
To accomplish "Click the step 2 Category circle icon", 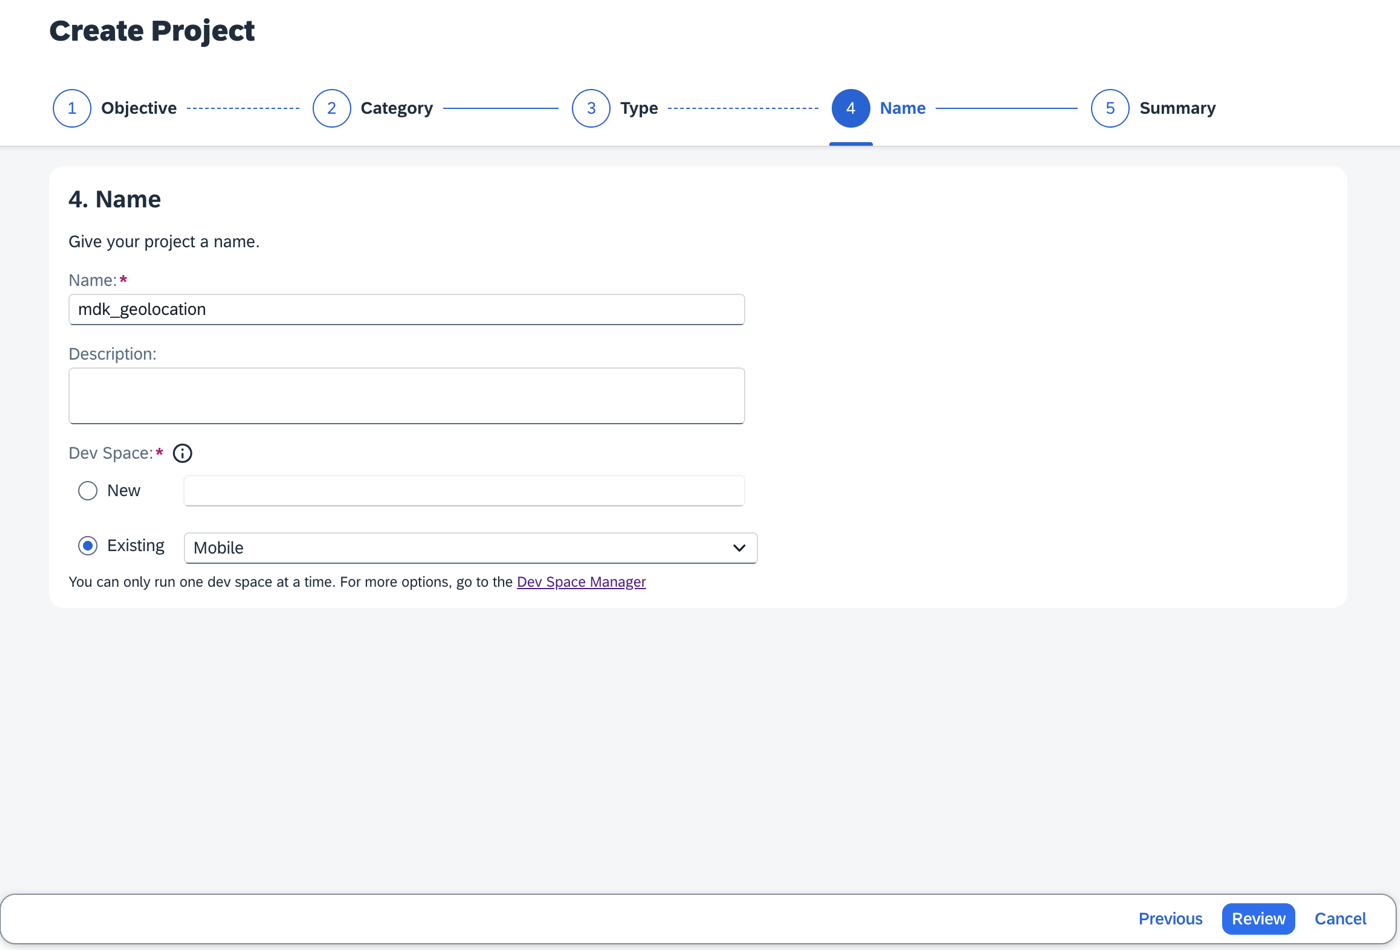I will (x=332, y=108).
